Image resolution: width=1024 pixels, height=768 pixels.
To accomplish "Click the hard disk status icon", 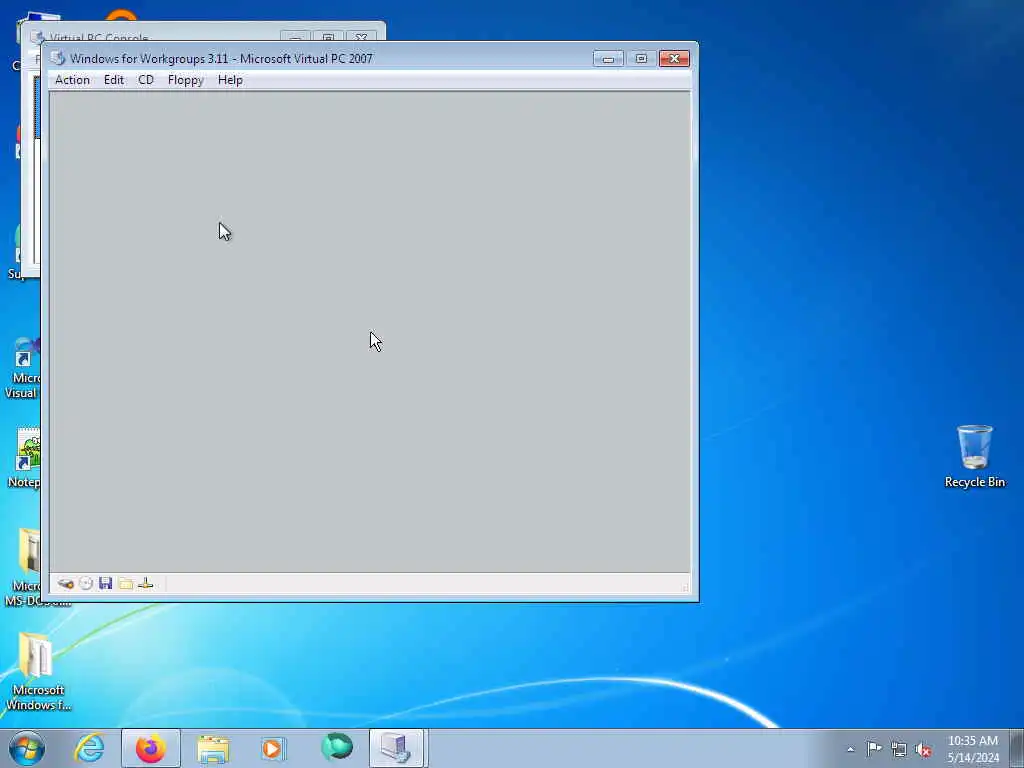I will pyautogui.click(x=65, y=583).
